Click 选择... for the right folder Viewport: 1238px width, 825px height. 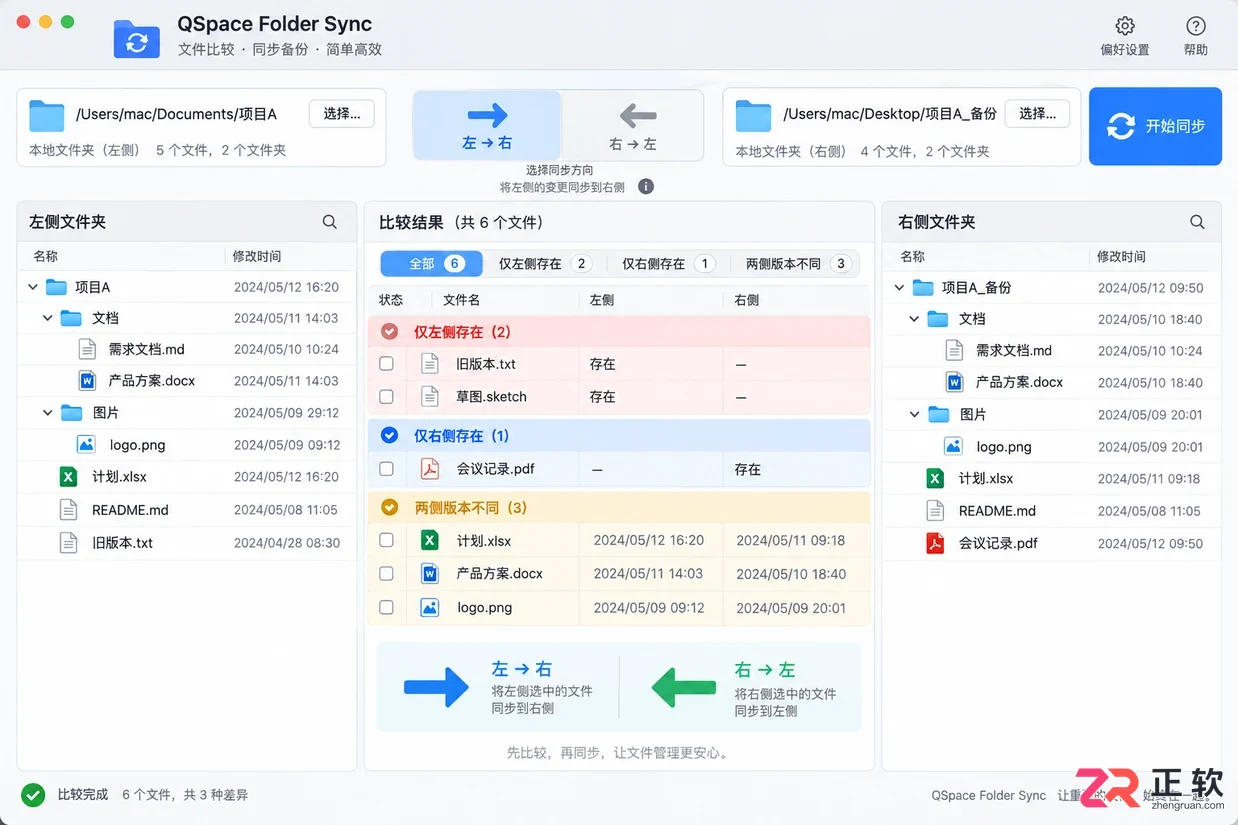point(1037,114)
